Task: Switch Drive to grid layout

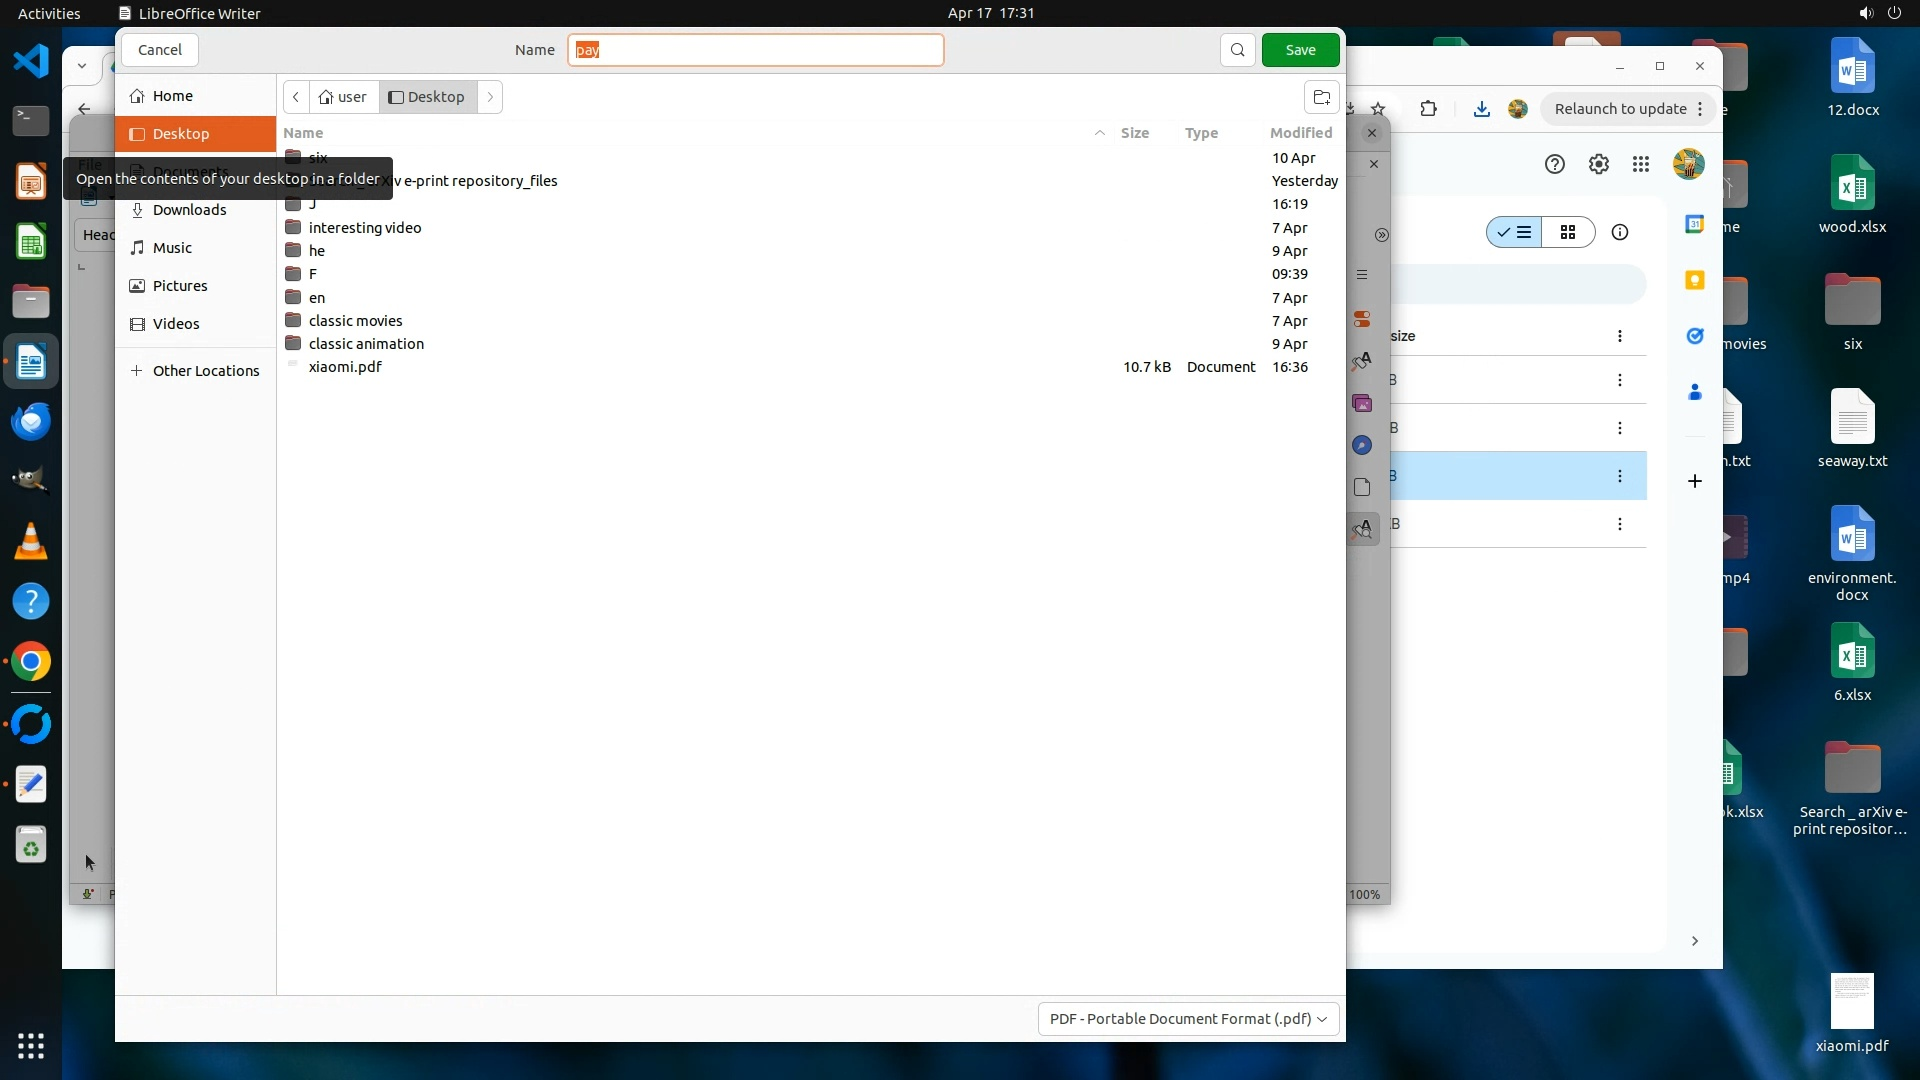Action: [x=1568, y=233]
